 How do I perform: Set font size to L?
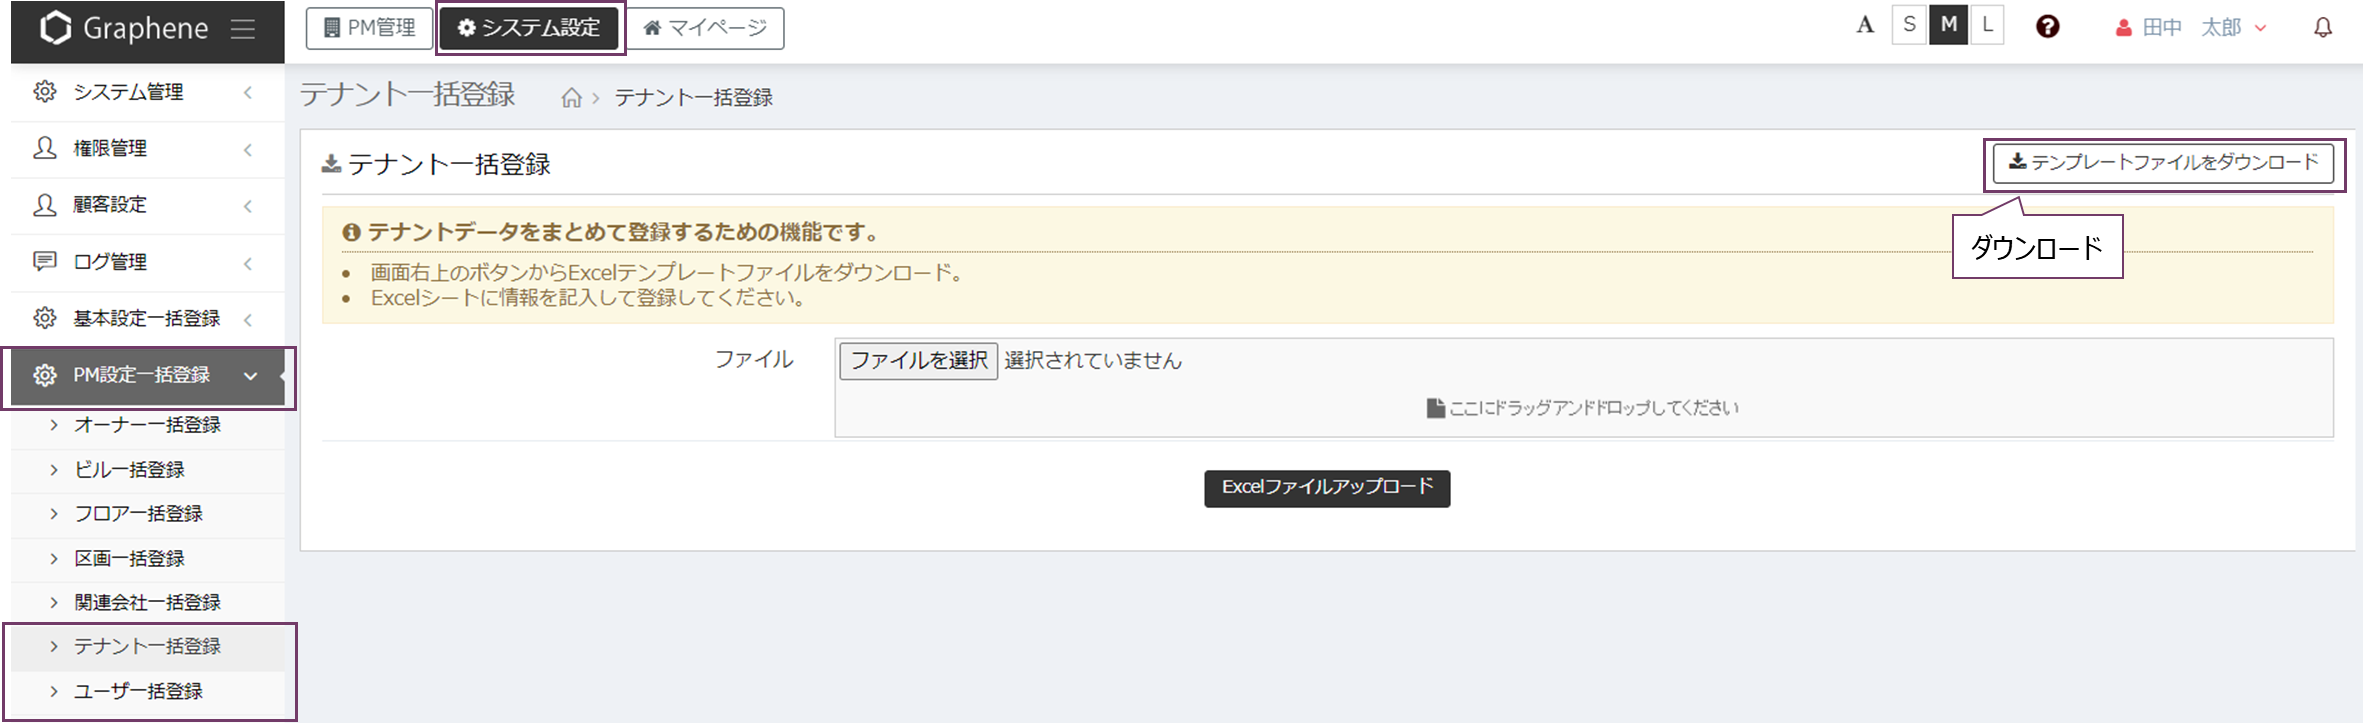coord(1987,26)
